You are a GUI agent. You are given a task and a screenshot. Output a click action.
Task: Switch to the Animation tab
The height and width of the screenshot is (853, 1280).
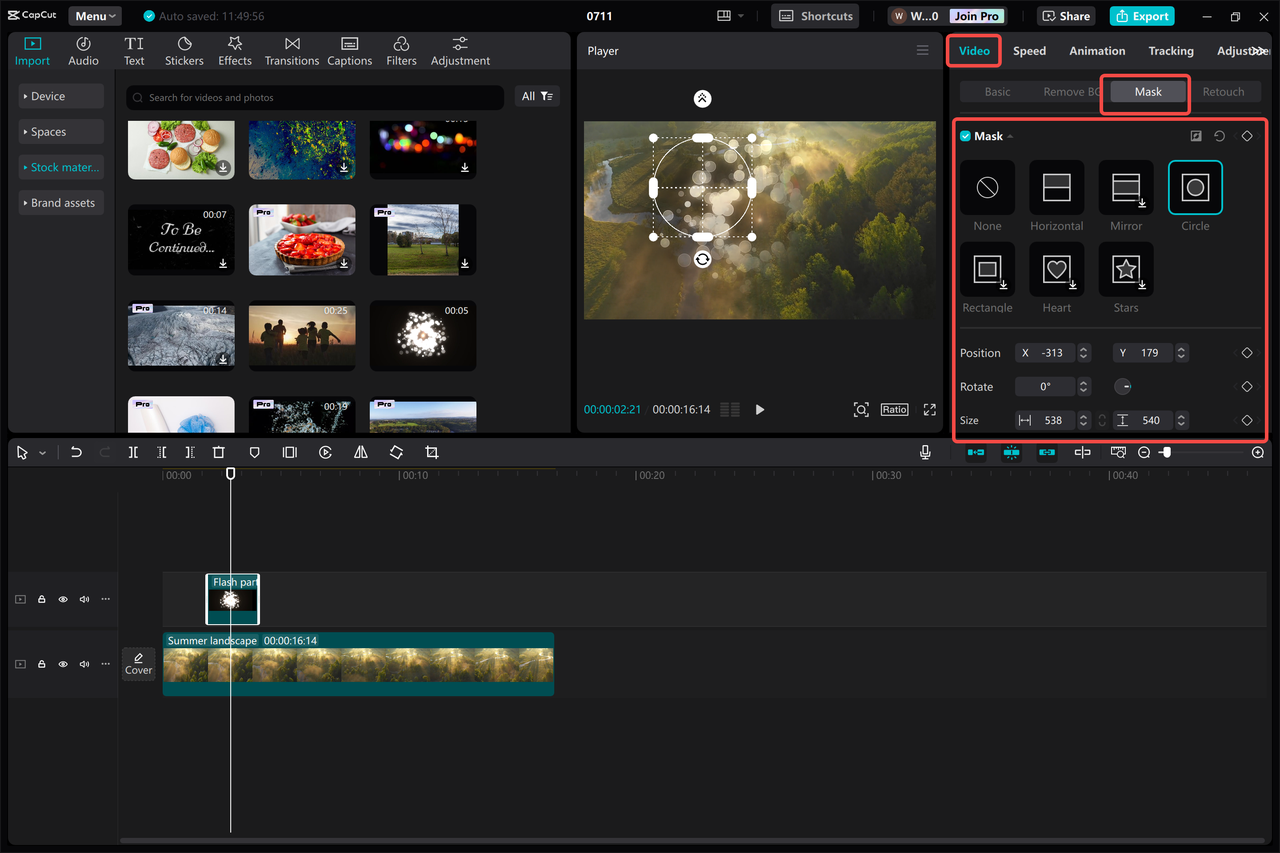[x=1097, y=51]
